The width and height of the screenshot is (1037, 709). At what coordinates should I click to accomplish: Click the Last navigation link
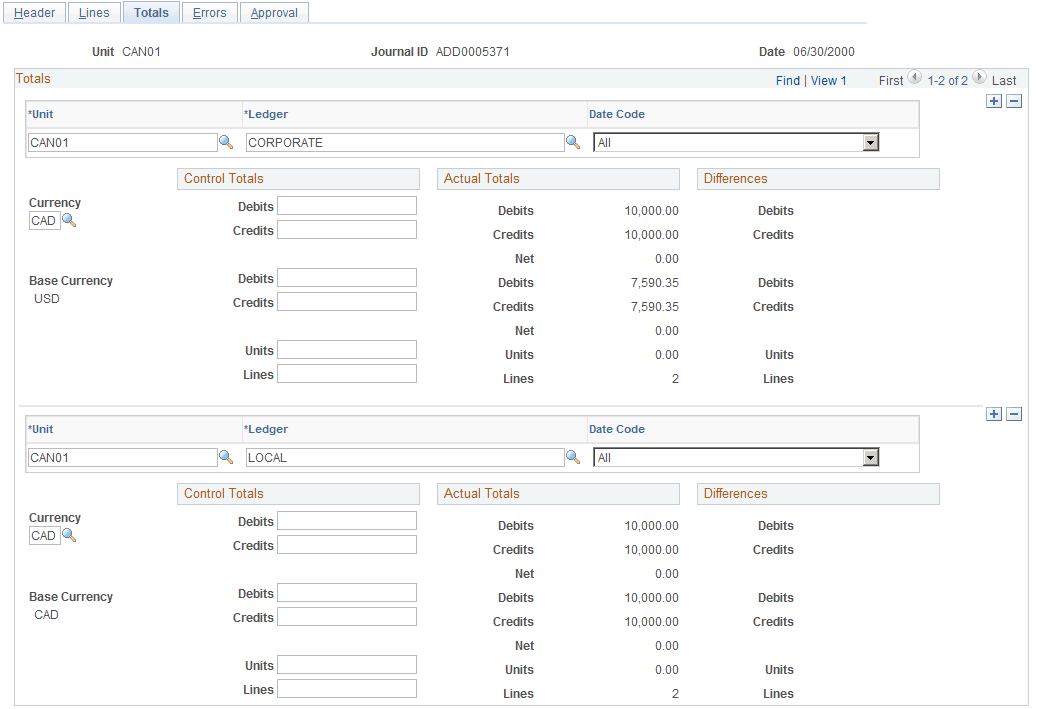click(1004, 81)
